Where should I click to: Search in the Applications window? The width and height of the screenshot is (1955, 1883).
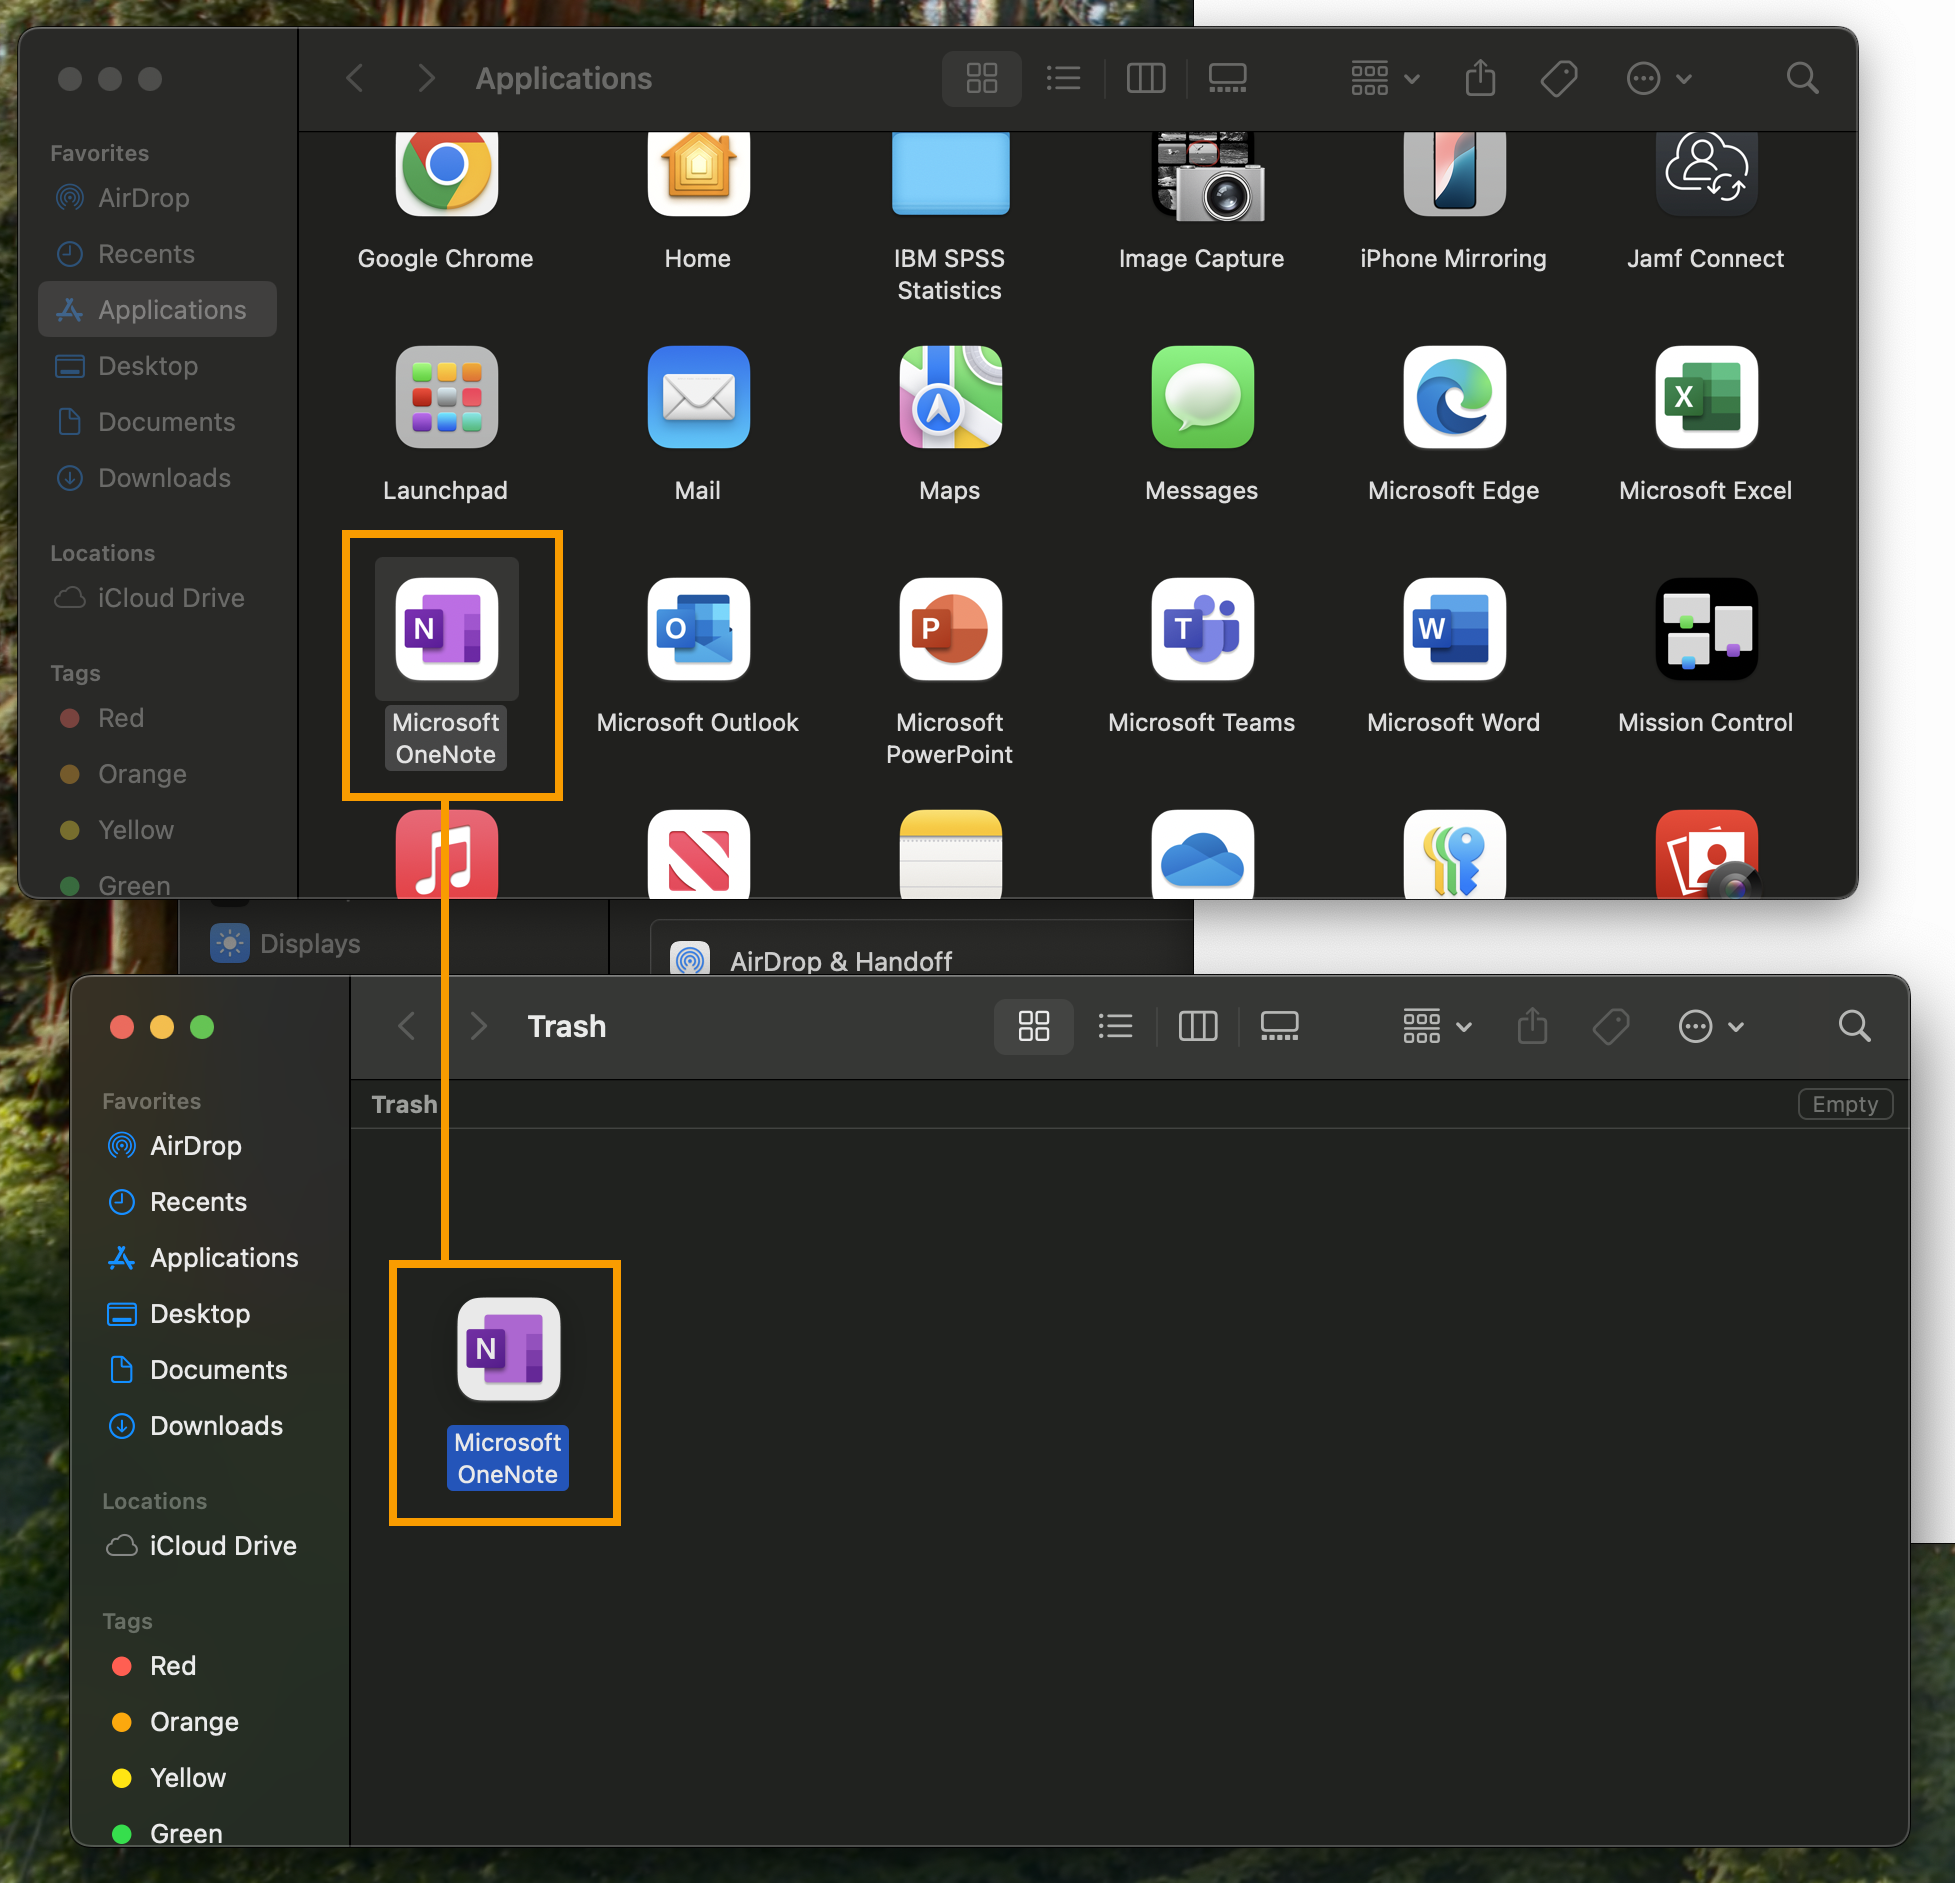[x=1802, y=78]
